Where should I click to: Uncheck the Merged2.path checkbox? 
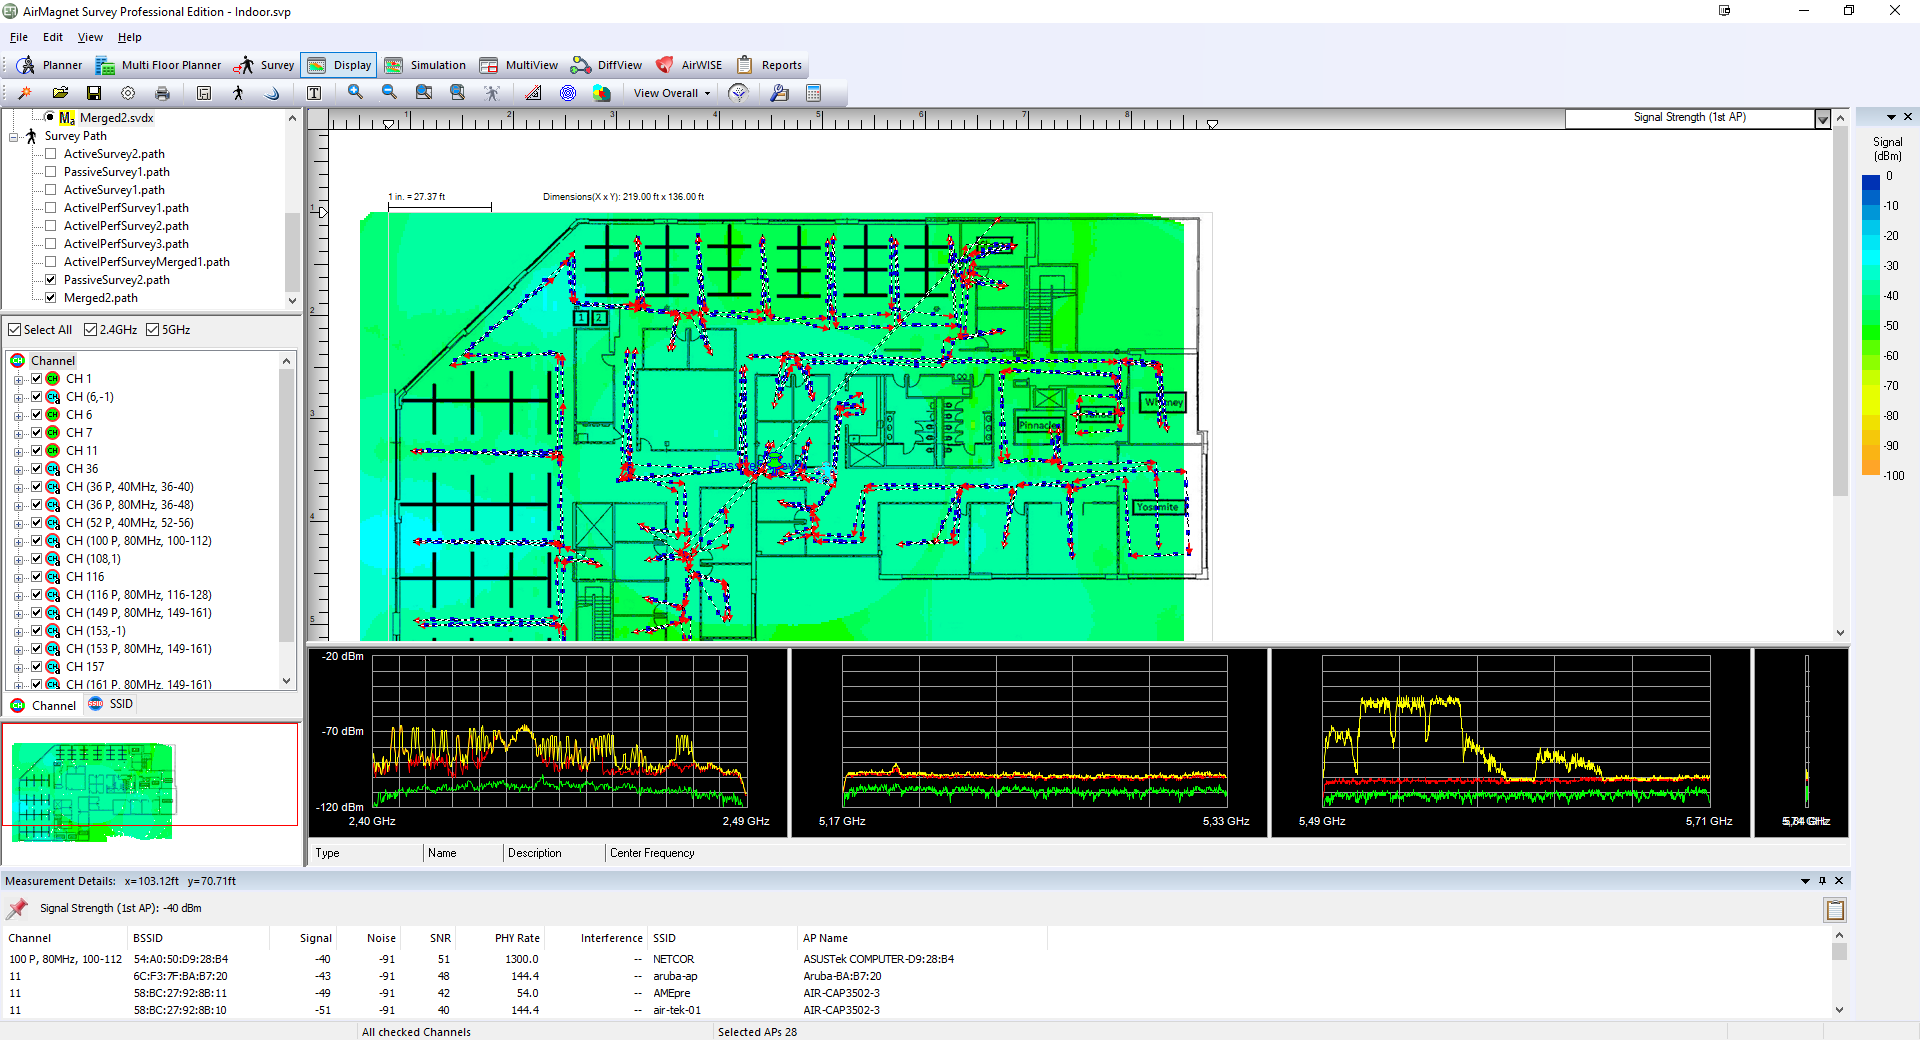point(50,298)
